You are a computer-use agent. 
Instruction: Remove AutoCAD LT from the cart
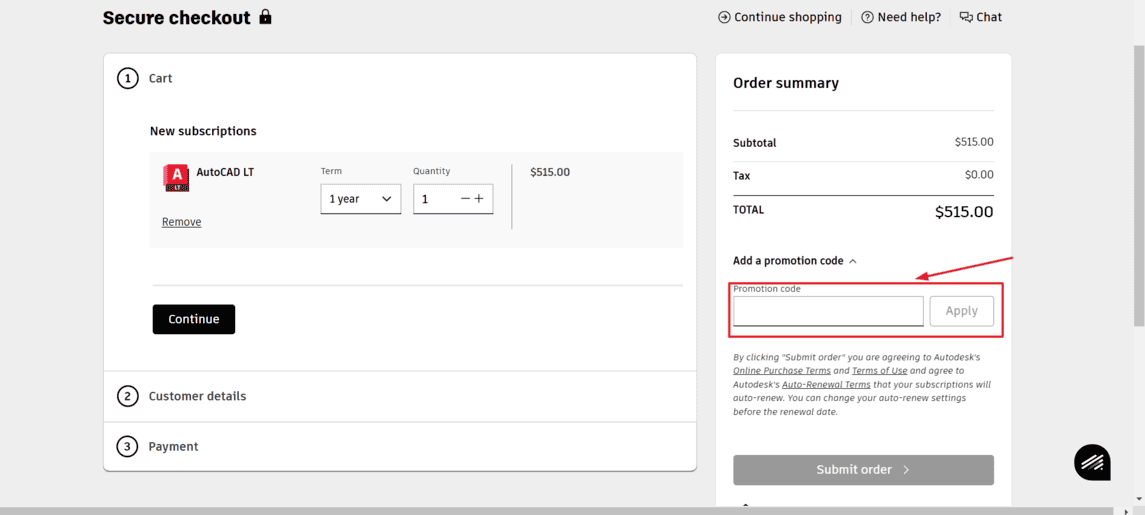[x=182, y=222]
